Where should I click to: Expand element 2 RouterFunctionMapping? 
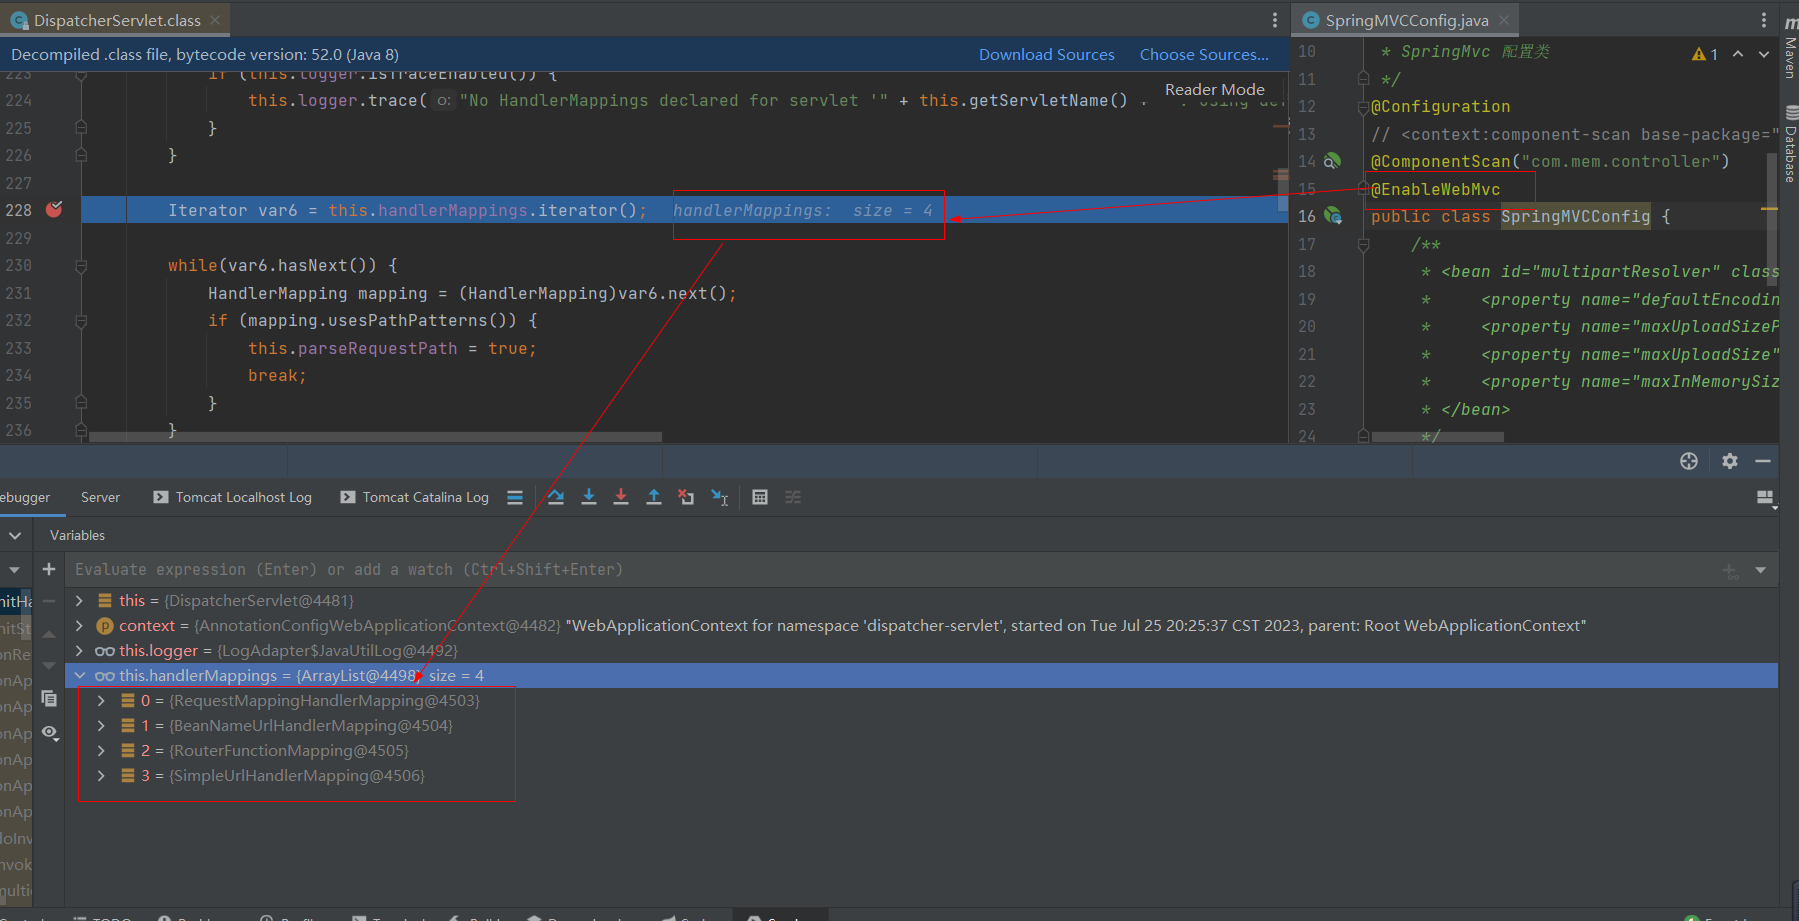[x=101, y=750]
